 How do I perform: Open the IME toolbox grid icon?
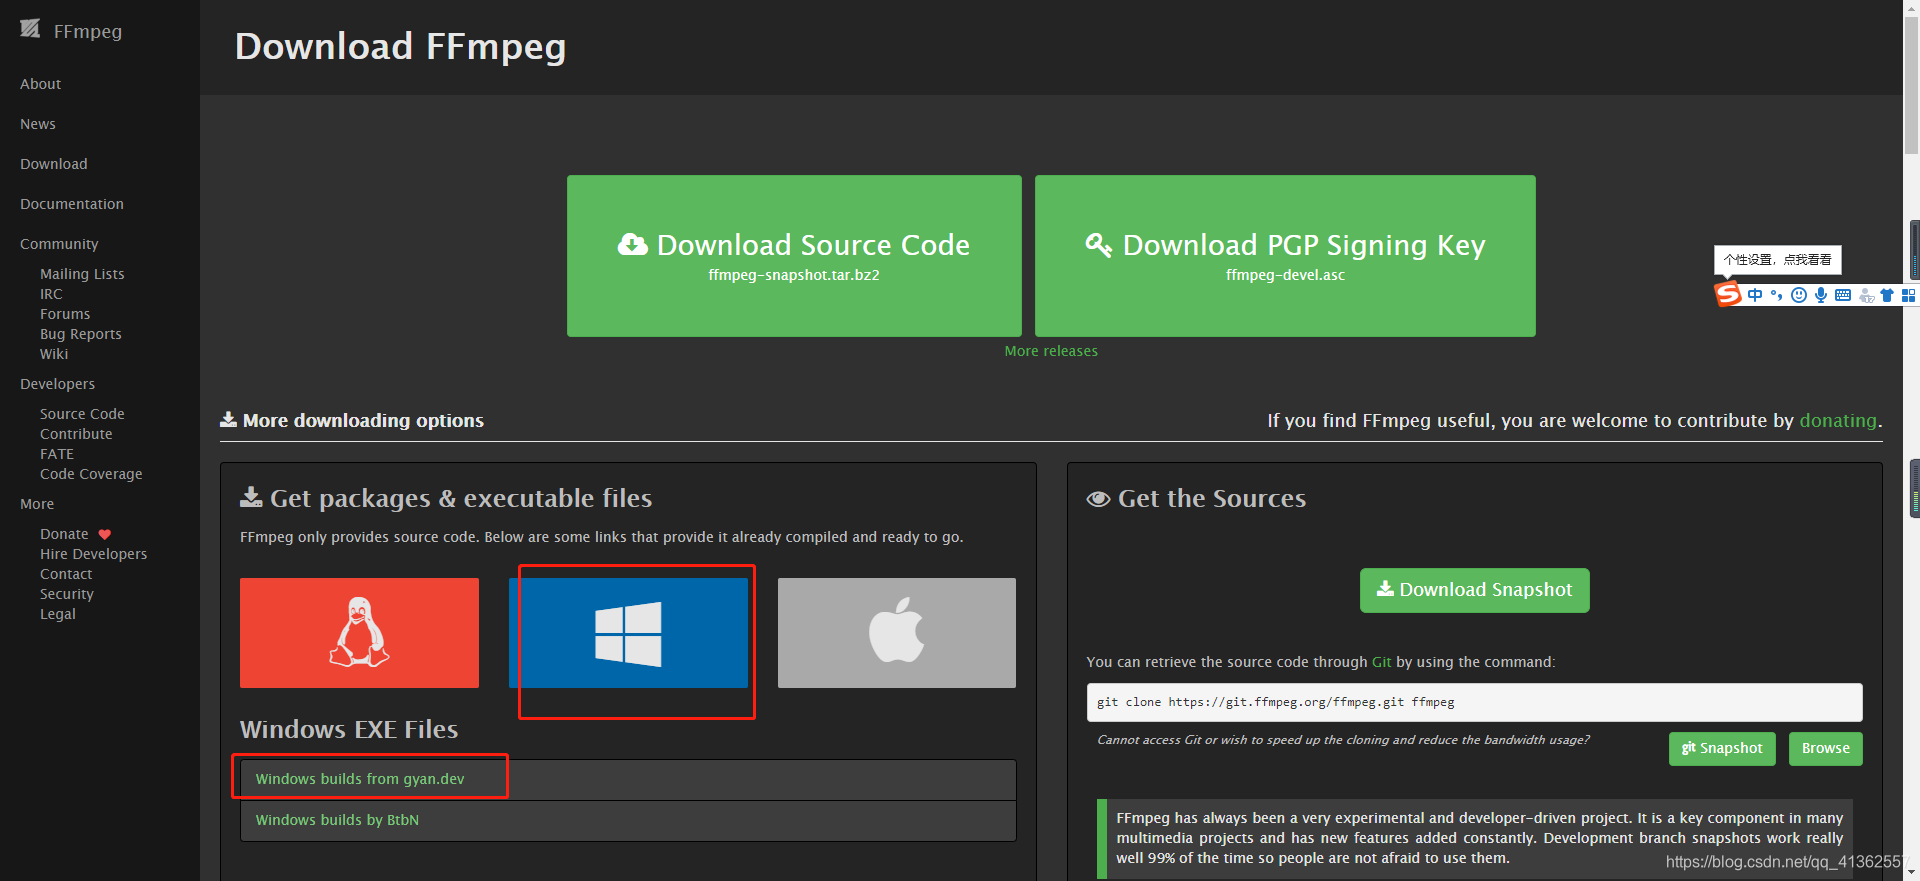tap(1908, 295)
